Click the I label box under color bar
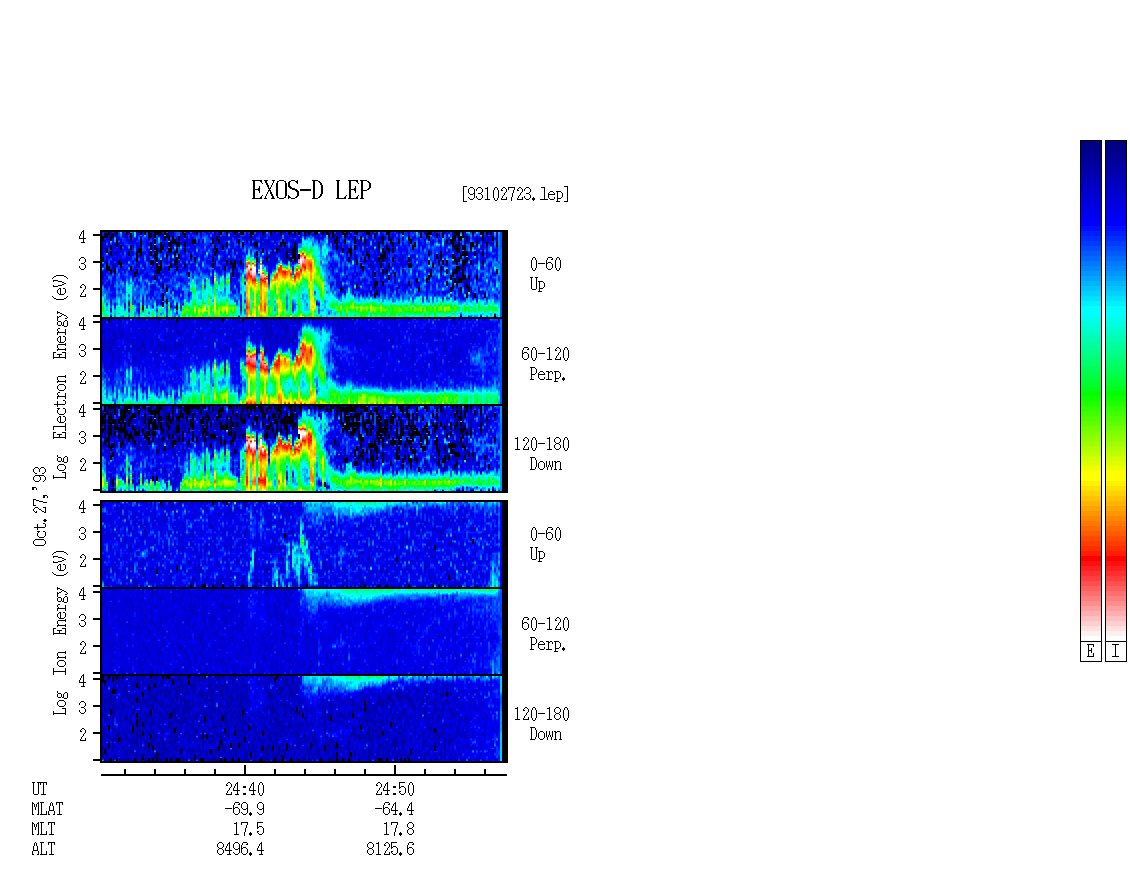Image resolution: width=1130 pixels, height=875 pixels. (x=1116, y=652)
